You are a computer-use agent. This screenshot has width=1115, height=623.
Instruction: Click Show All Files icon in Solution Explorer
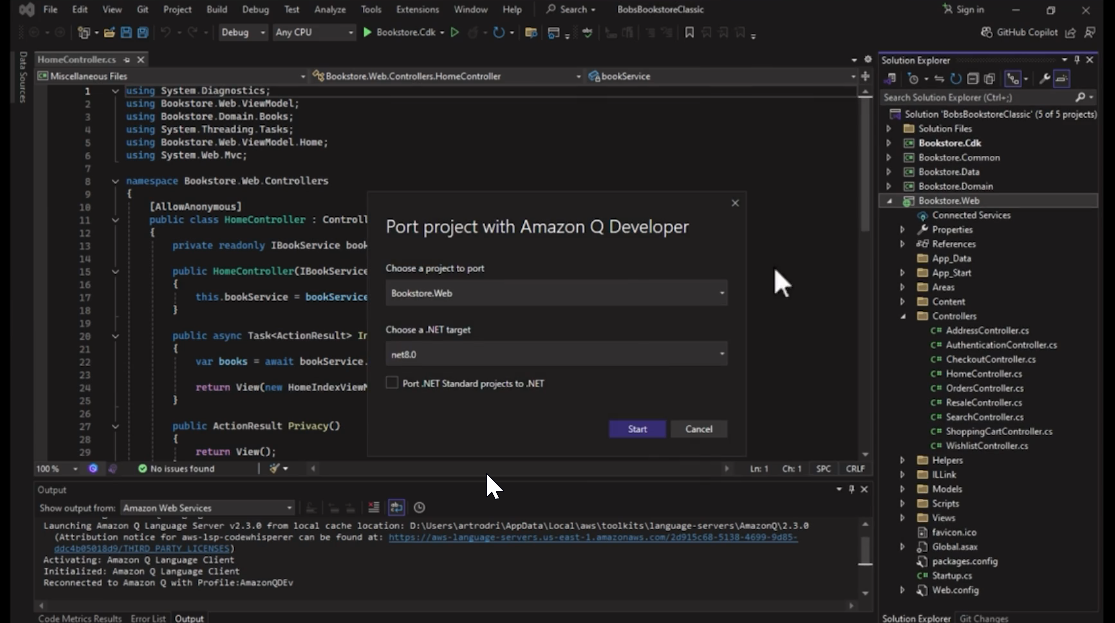pyautogui.click(x=989, y=79)
